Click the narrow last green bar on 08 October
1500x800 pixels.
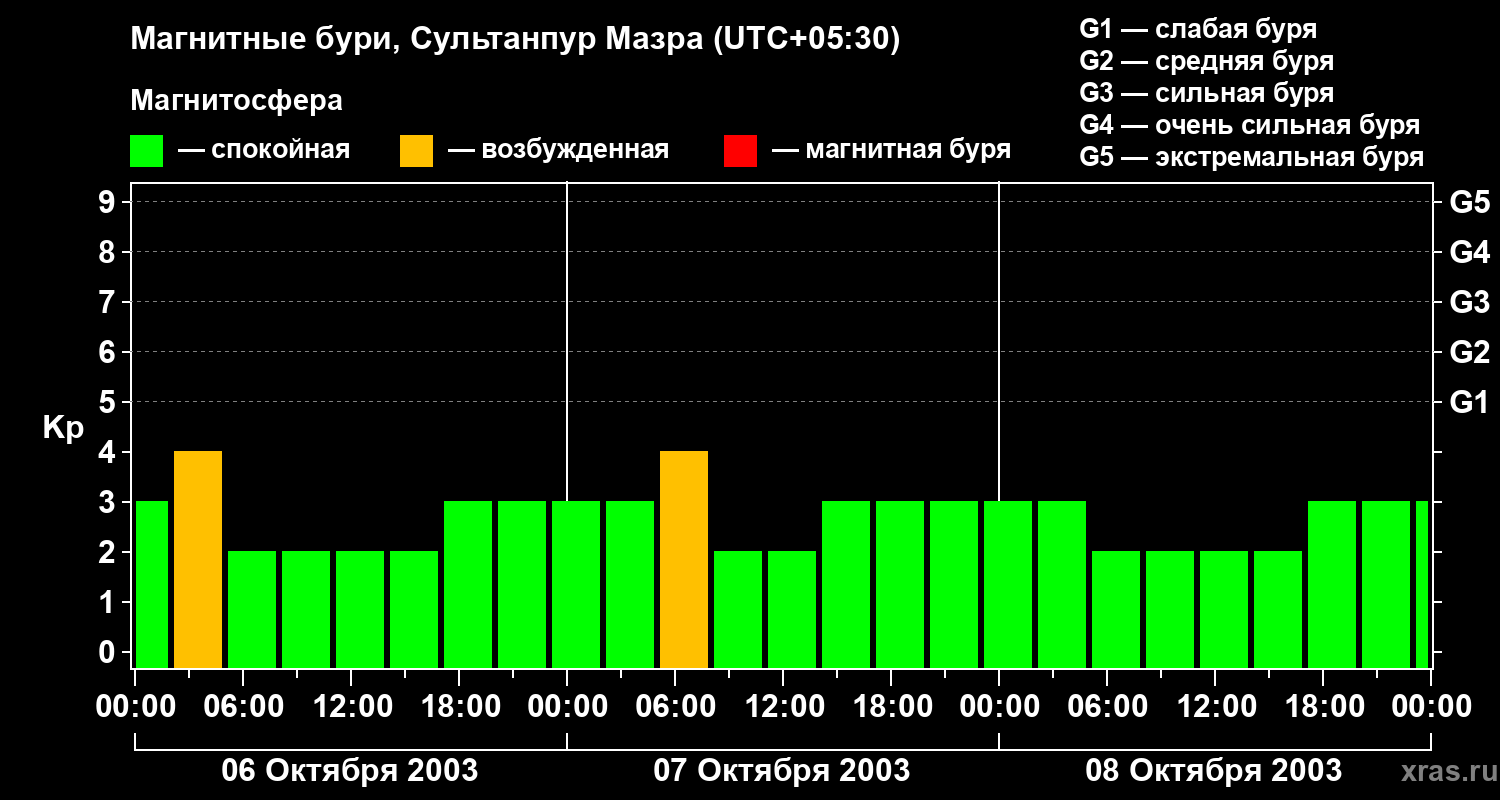[1422, 585]
